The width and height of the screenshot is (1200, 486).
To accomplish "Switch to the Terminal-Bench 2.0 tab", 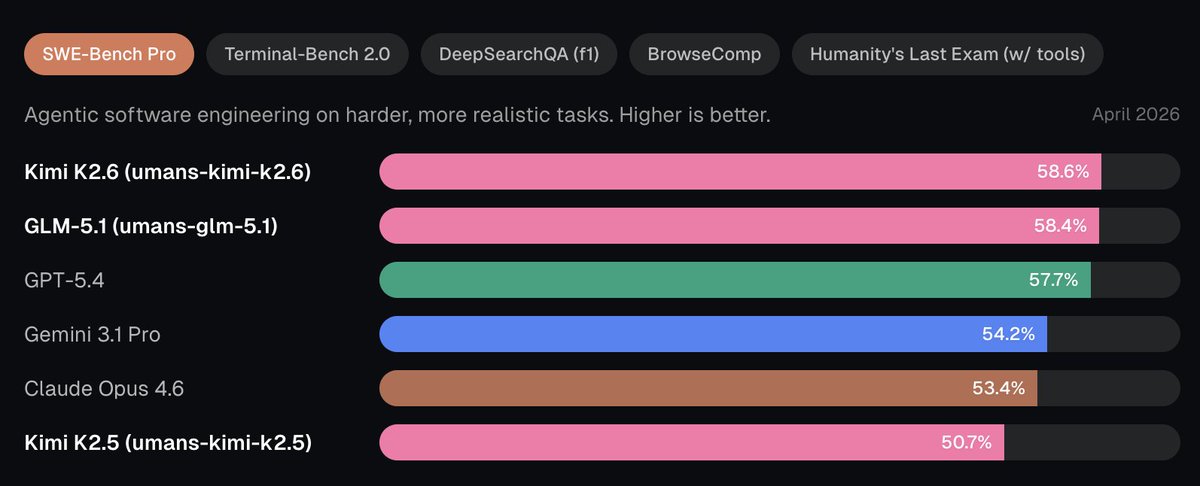I will (x=307, y=54).
